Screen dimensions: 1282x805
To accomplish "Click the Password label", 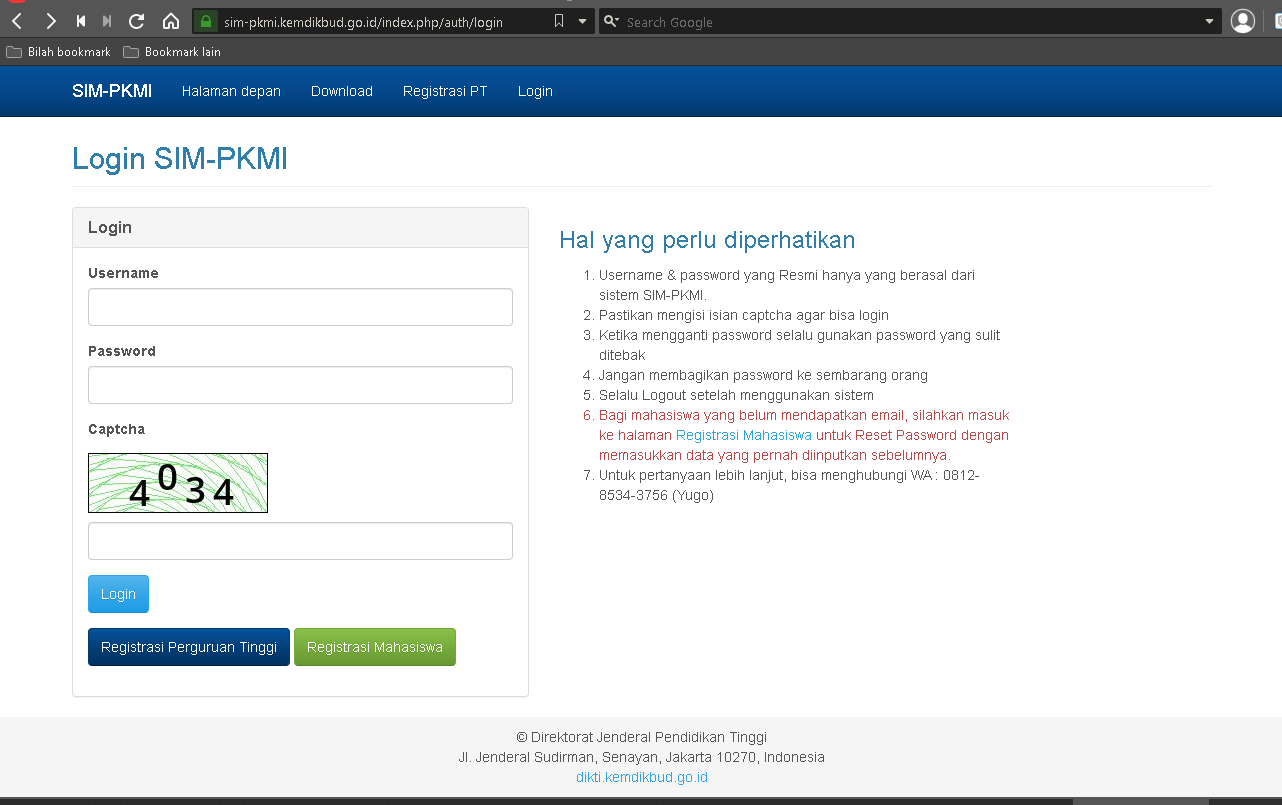I will point(122,351).
